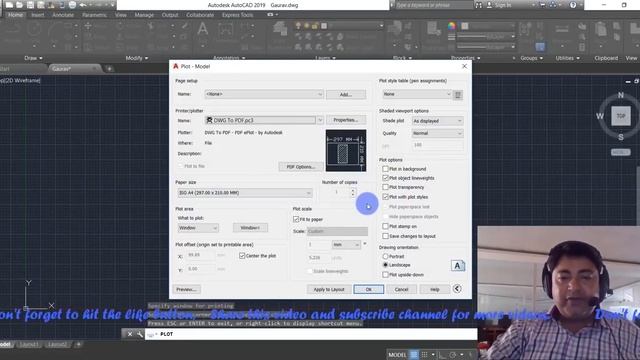This screenshot has width=640, height=360.
Task: Click the Measure tool in Utilities panel
Action: (x=562, y=29)
